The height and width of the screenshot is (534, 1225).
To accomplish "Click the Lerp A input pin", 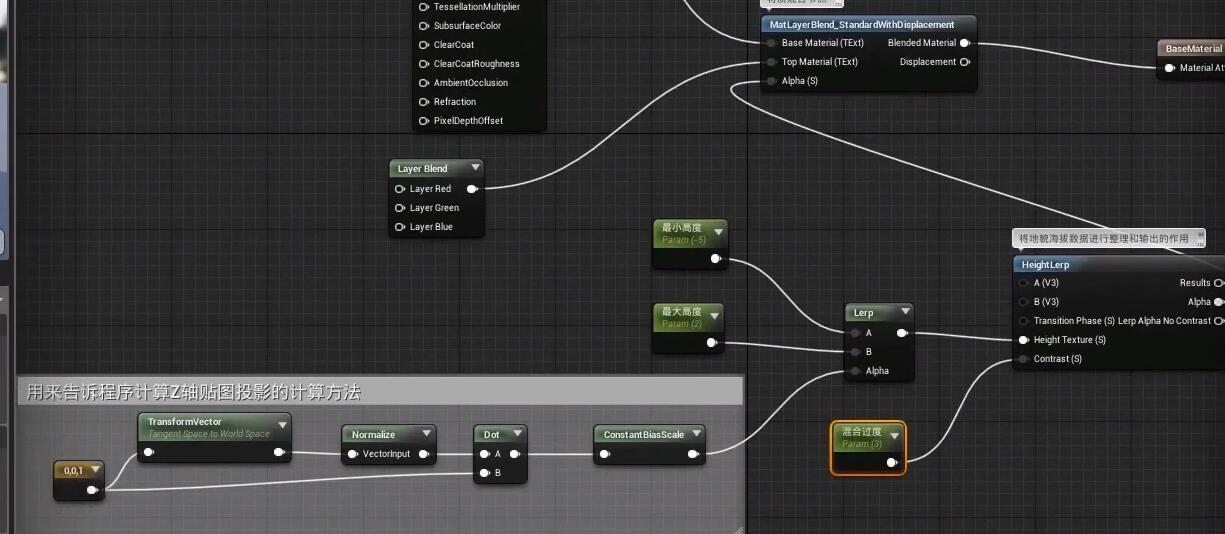I will [x=855, y=333].
